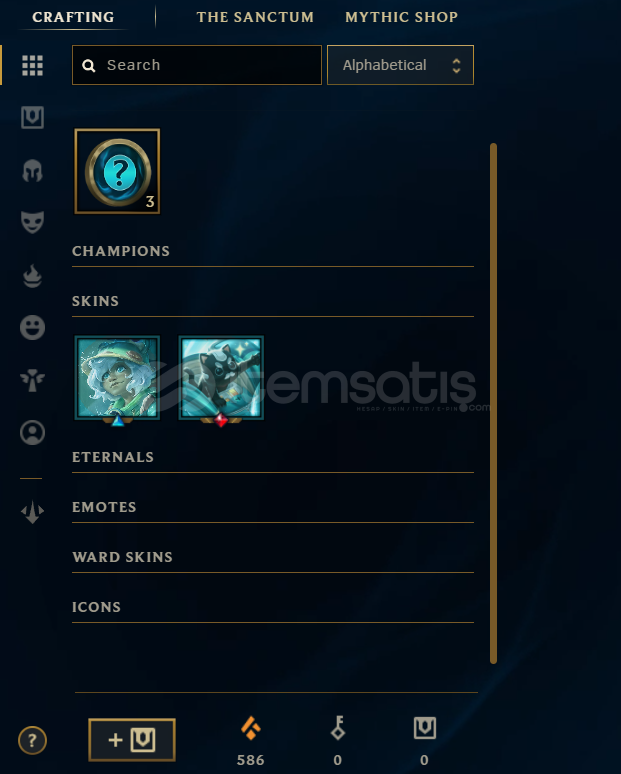Open the disenchant materials sidebar icon
The width and height of the screenshot is (621, 774).
[33, 512]
